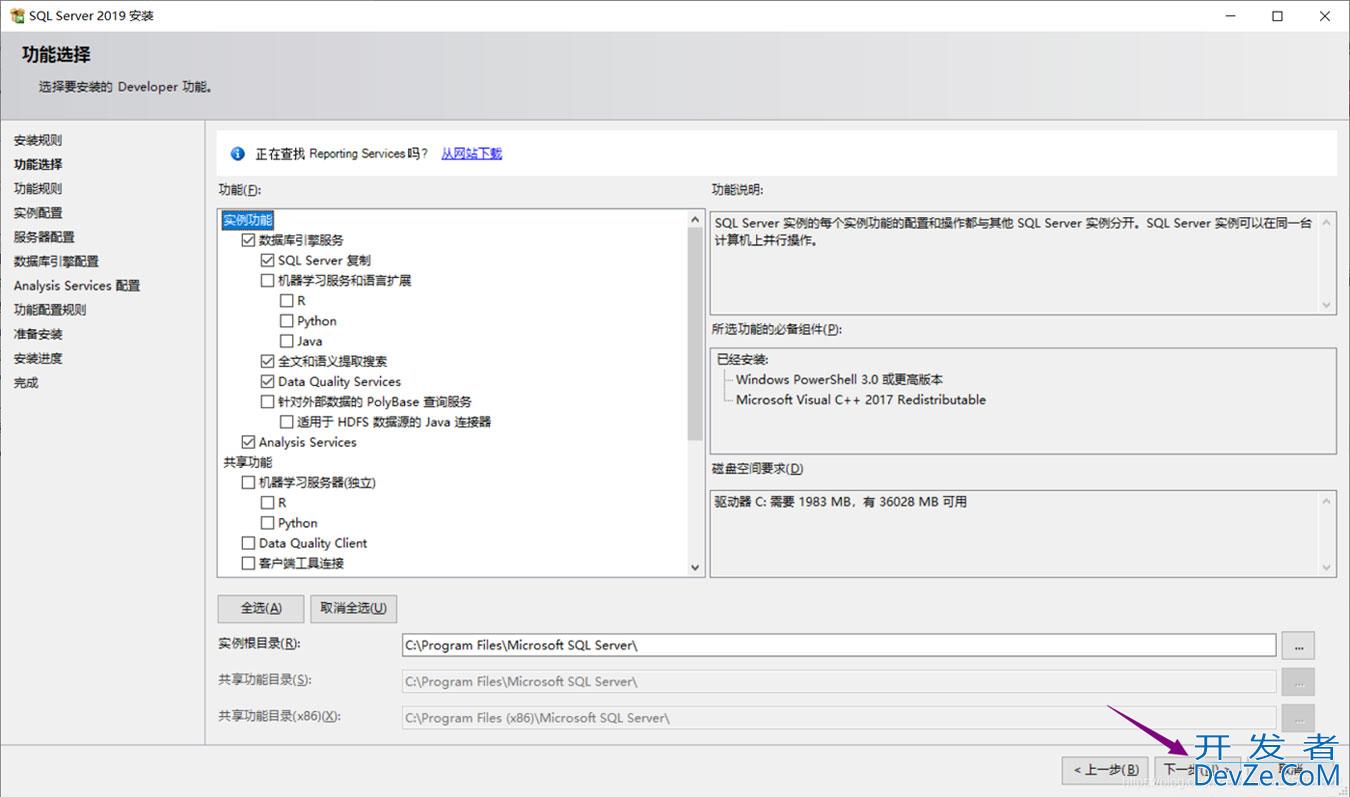Enable 客户端工具连接 checkbox
This screenshot has width=1350, height=797.
point(248,564)
